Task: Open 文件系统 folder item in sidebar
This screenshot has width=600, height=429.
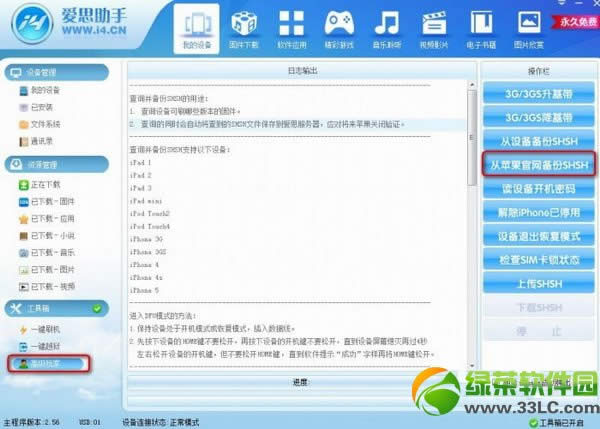Action: pyautogui.click(x=40, y=124)
